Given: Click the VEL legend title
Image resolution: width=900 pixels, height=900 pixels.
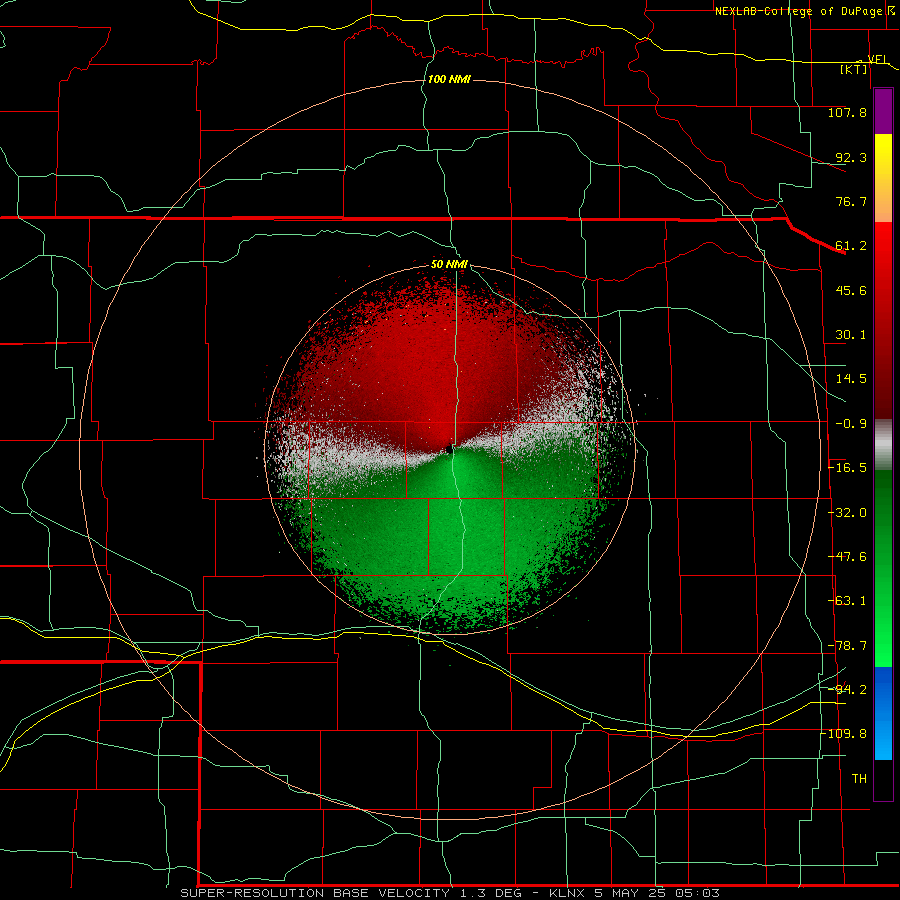Looking at the screenshot, I should pyautogui.click(x=878, y=60).
